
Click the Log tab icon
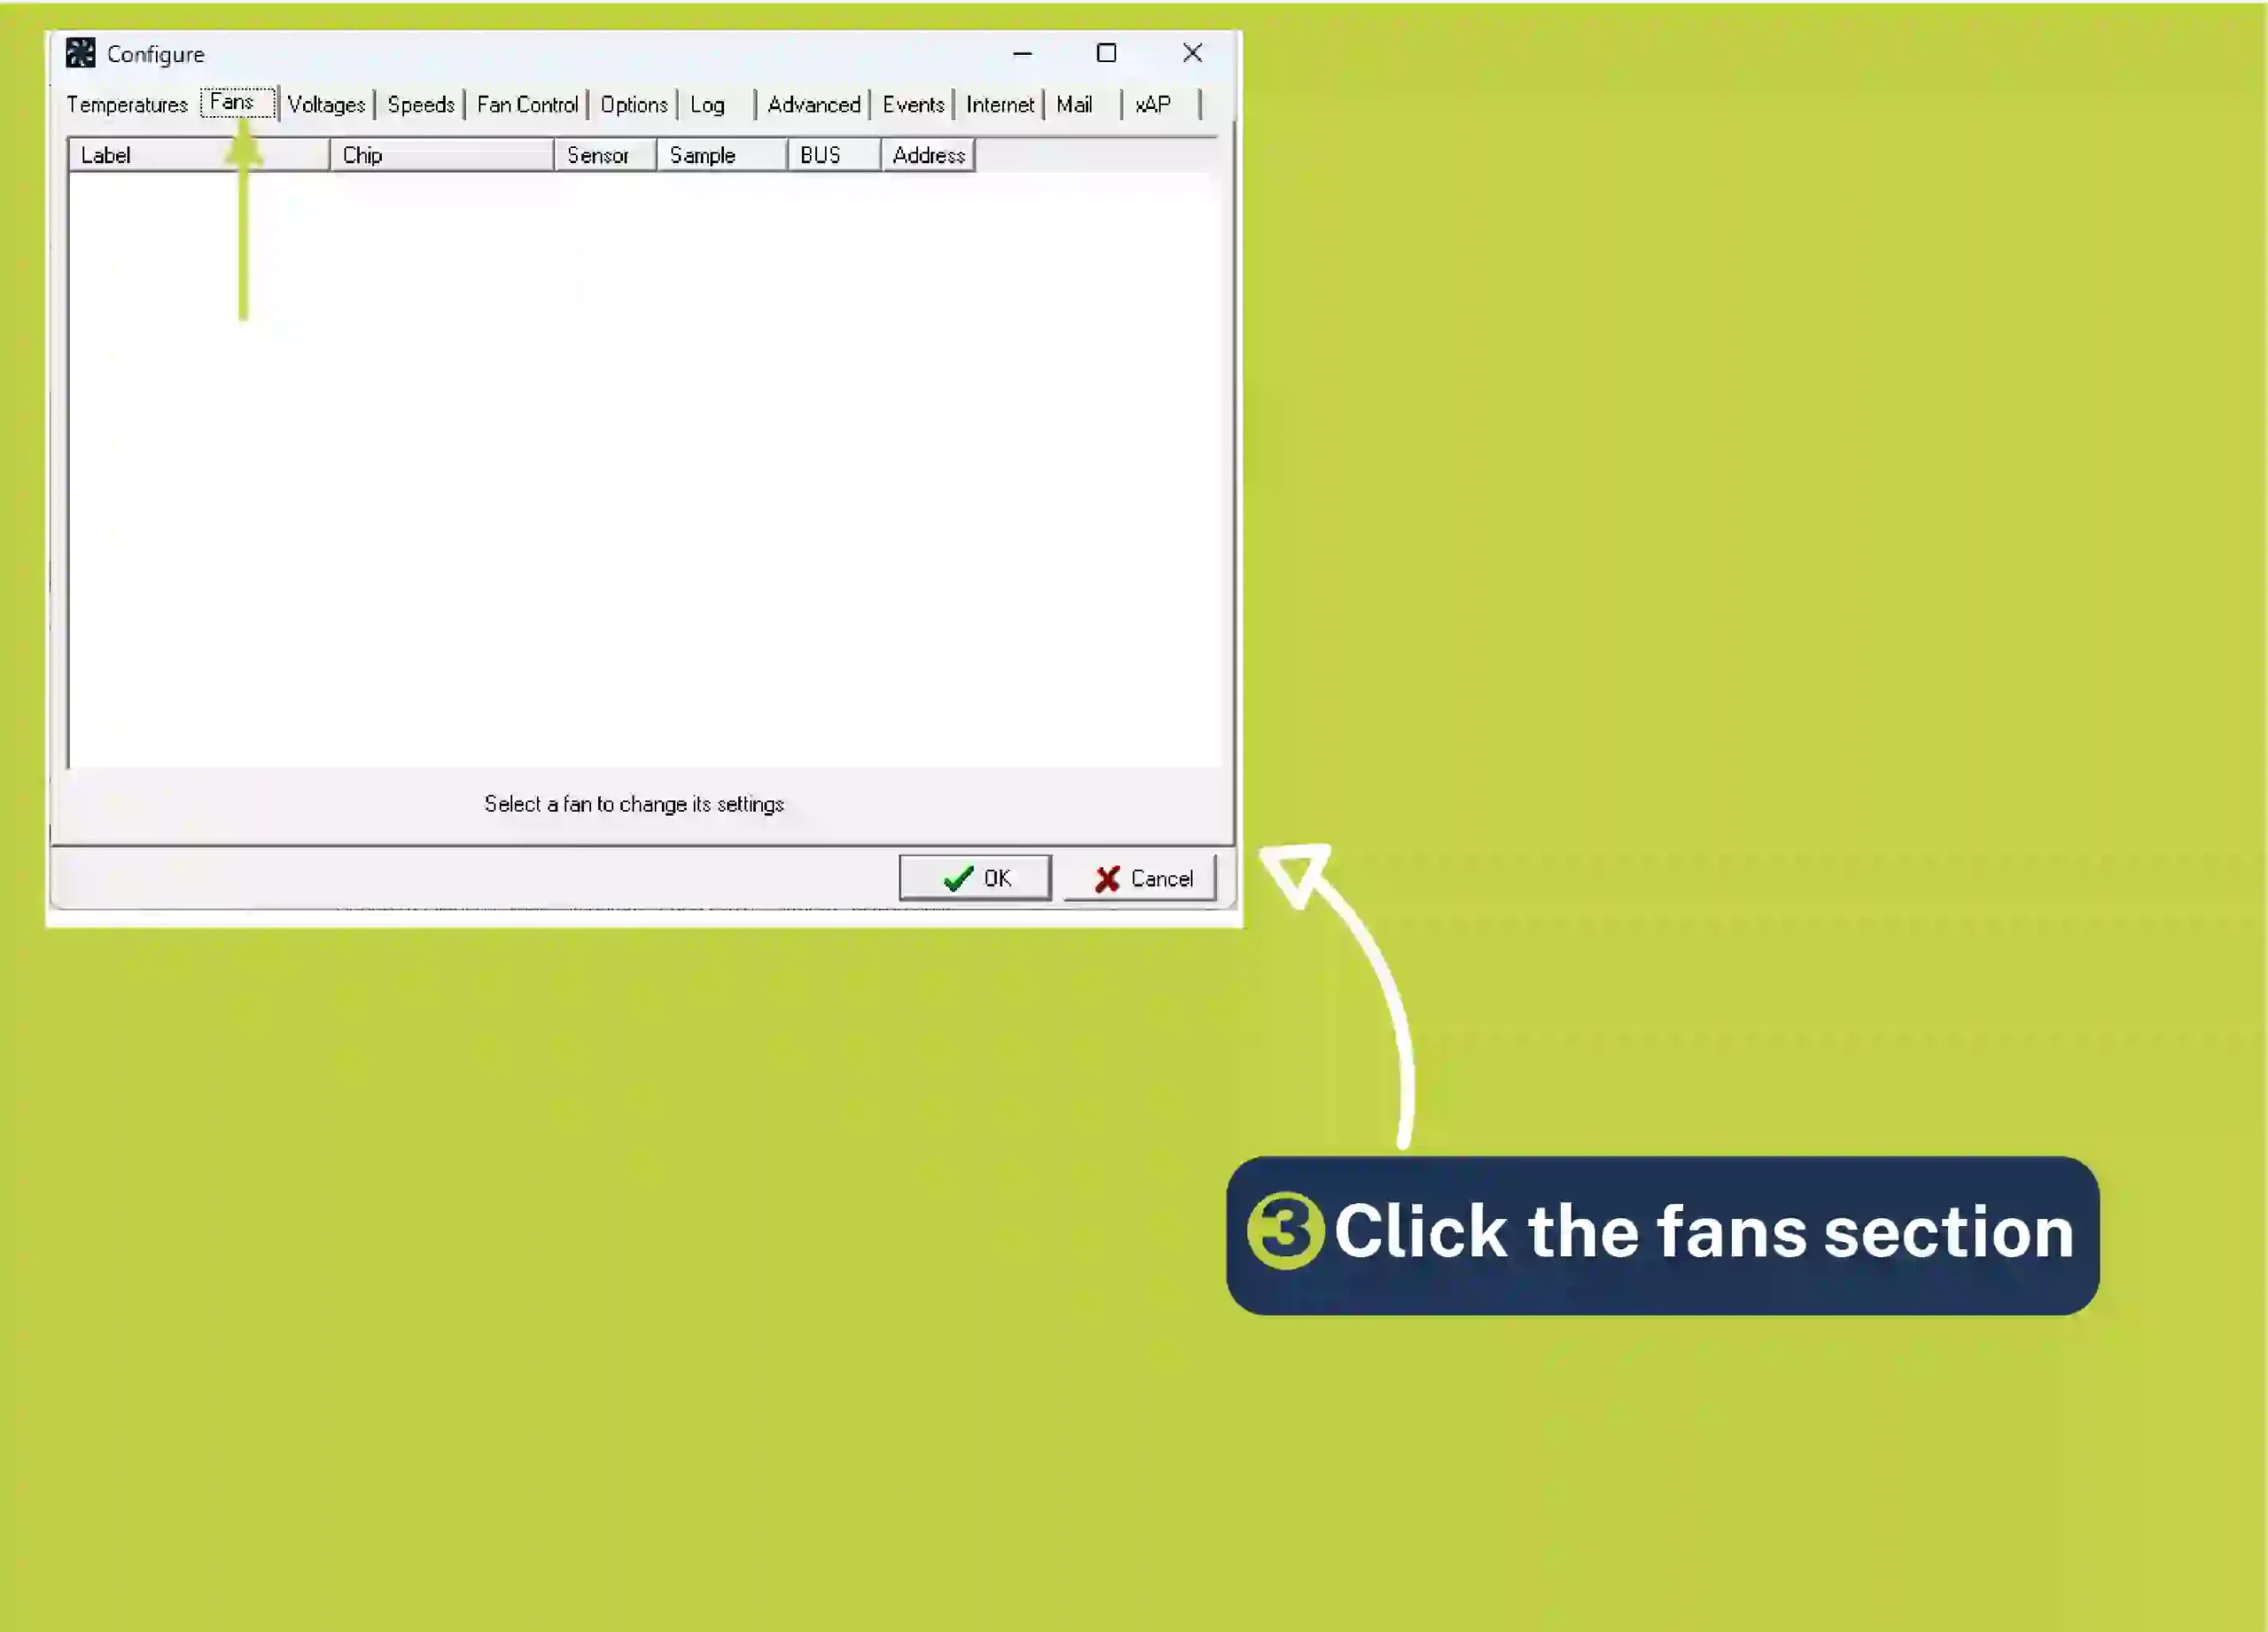click(x=708, y=104)
